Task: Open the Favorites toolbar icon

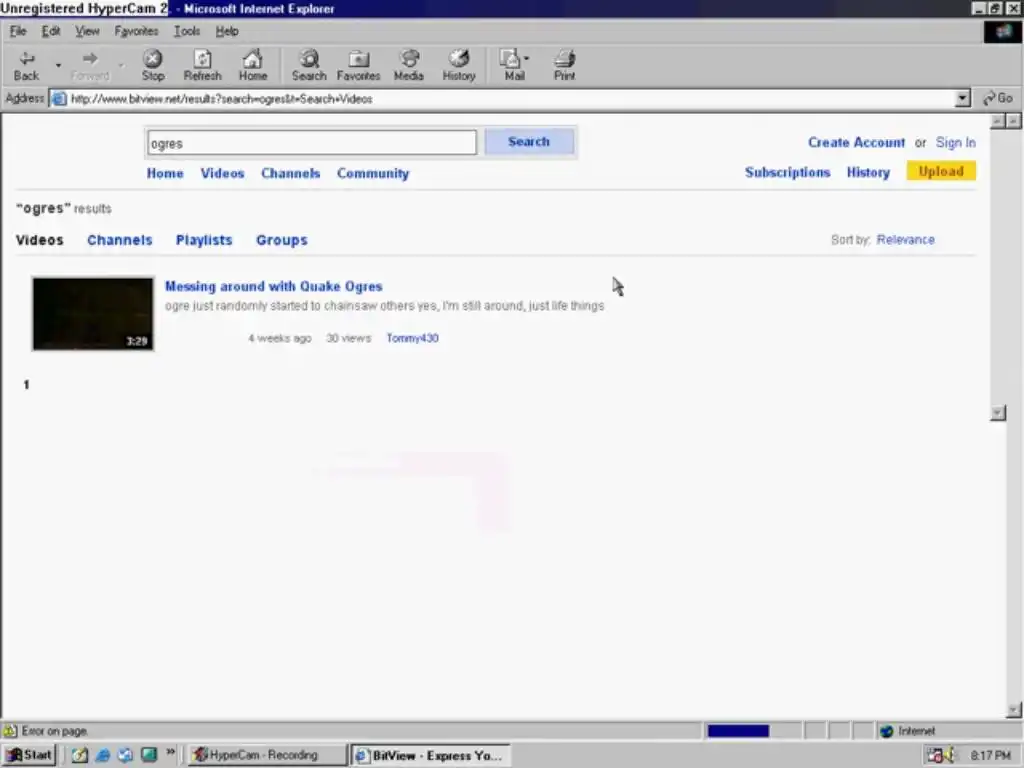Action: 359,65
